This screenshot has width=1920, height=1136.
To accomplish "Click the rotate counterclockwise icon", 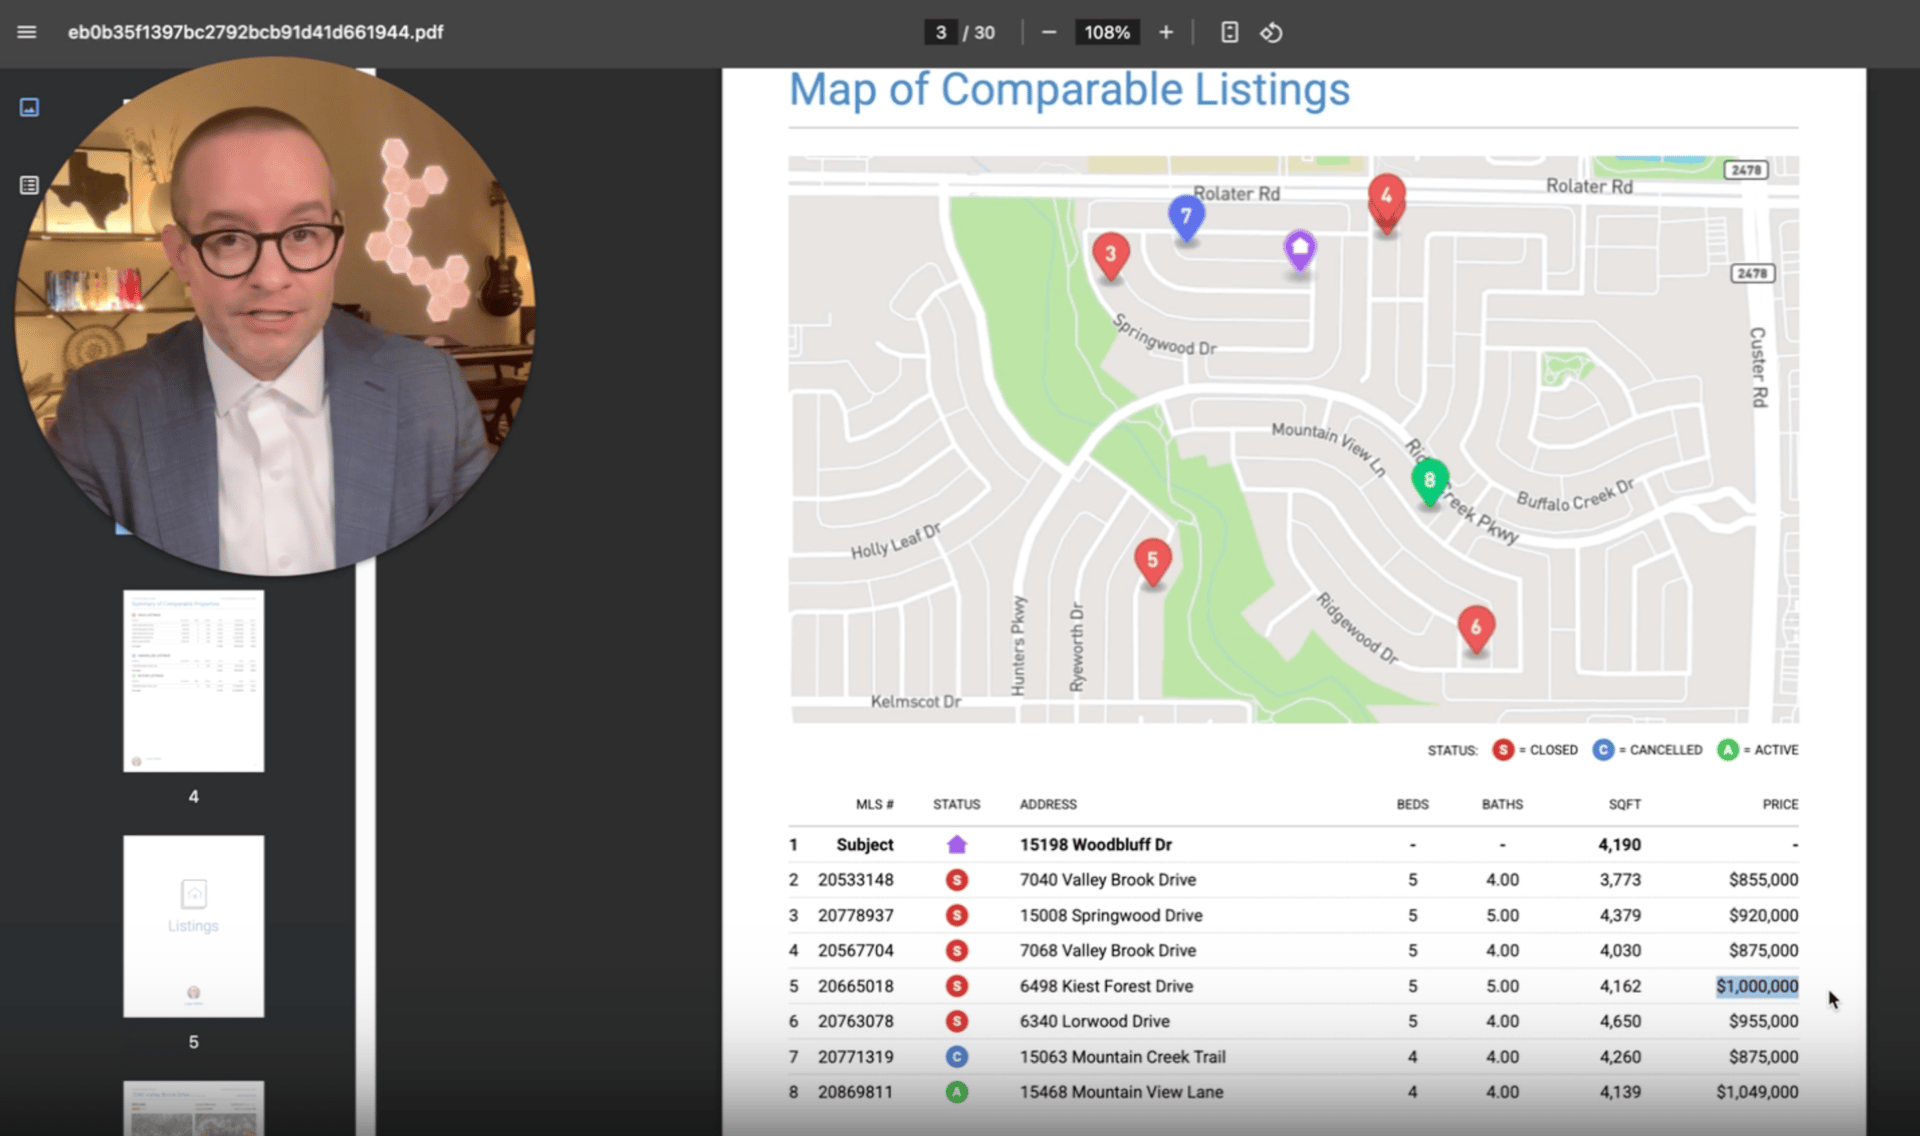I will pos(1271,32).
